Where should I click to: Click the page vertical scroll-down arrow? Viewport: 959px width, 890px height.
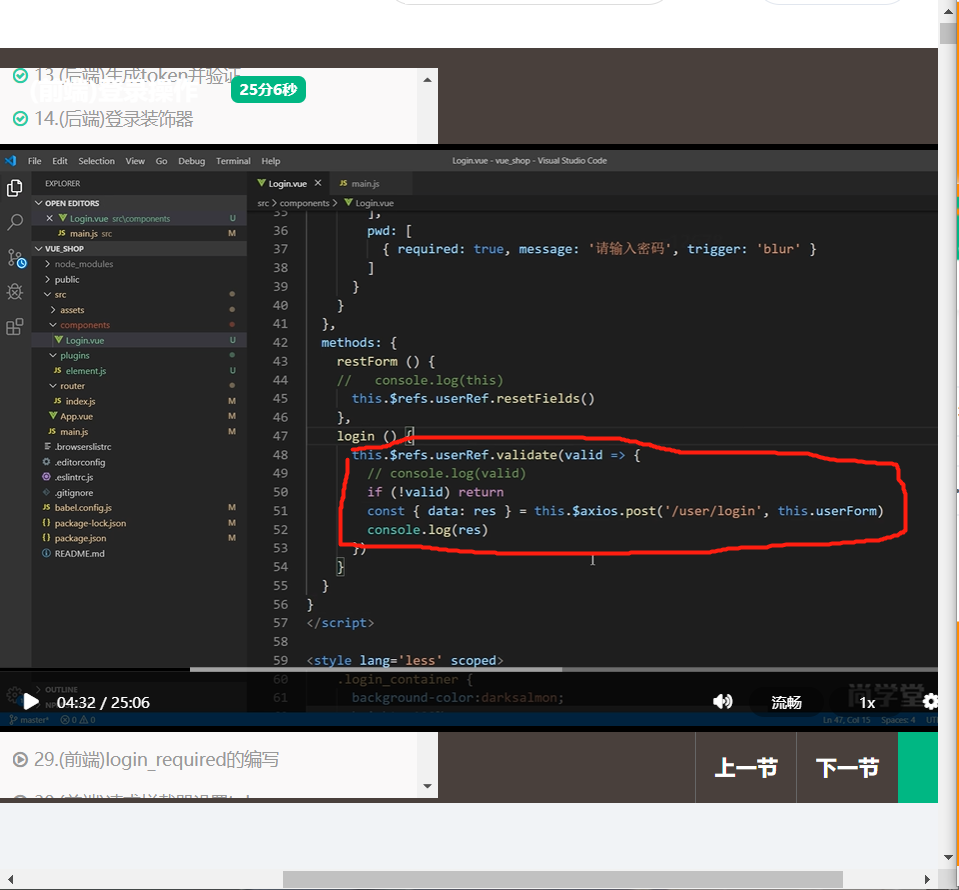point(949,857)
